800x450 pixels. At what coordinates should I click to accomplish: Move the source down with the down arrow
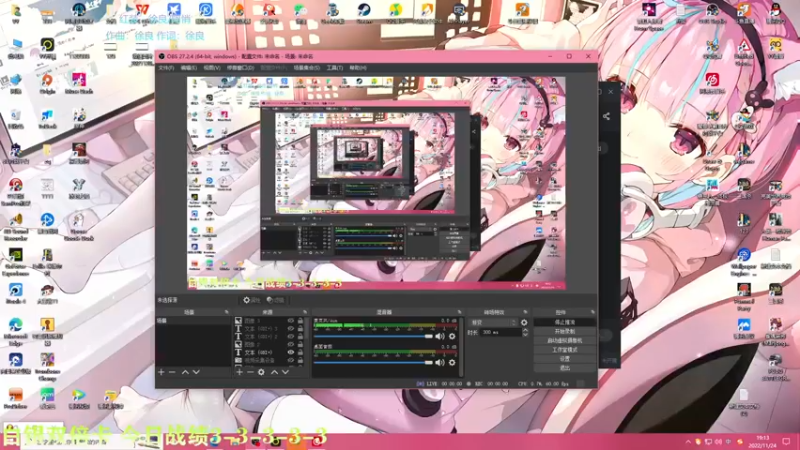[x=286, y=372]
